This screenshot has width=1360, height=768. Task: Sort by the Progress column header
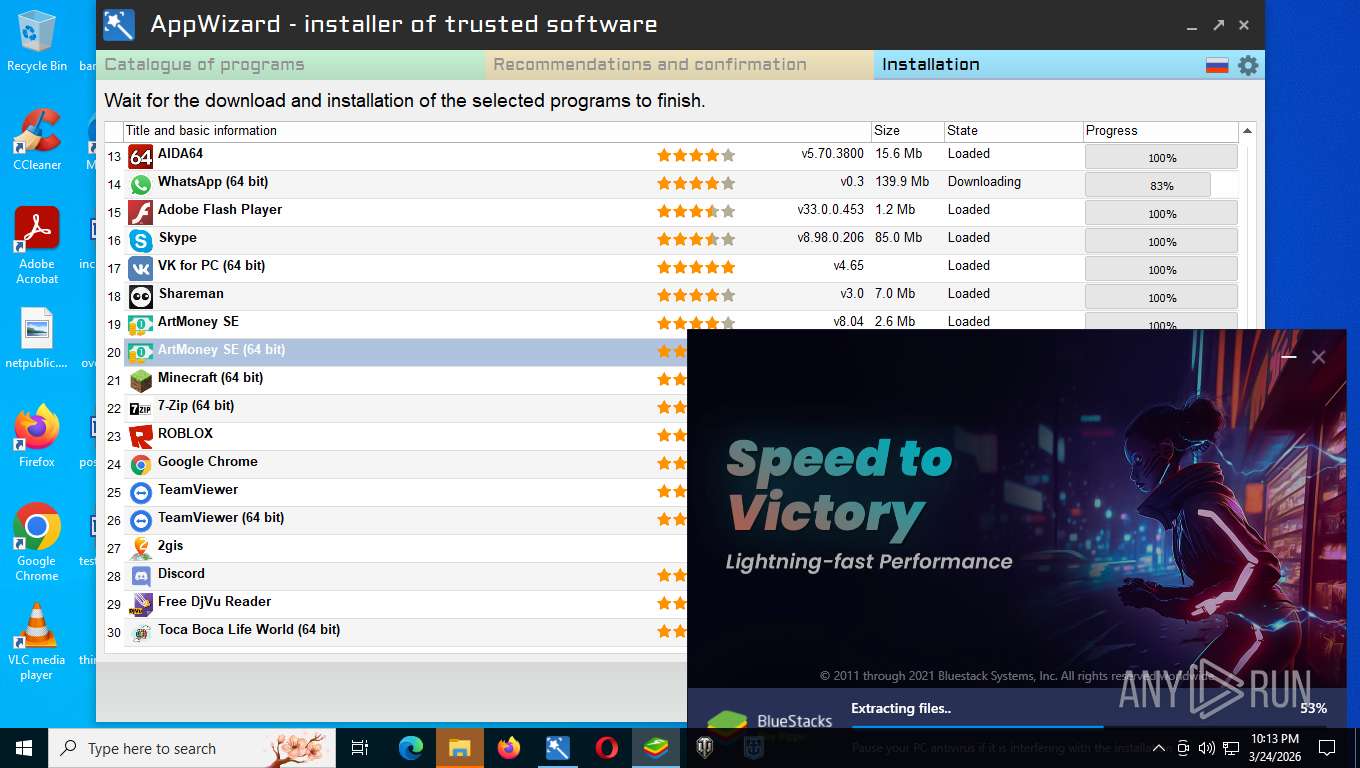tap(1161, 131)
